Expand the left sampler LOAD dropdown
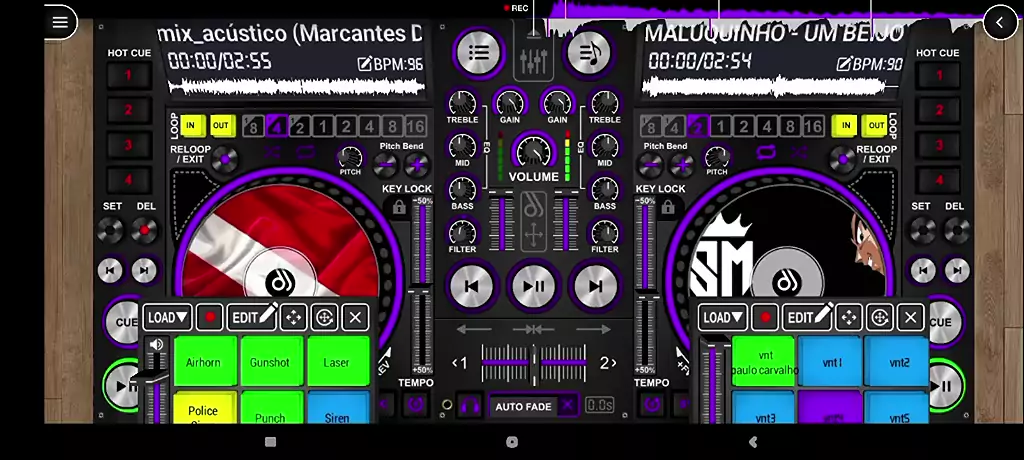1024x460 pixels. (167, 318)
